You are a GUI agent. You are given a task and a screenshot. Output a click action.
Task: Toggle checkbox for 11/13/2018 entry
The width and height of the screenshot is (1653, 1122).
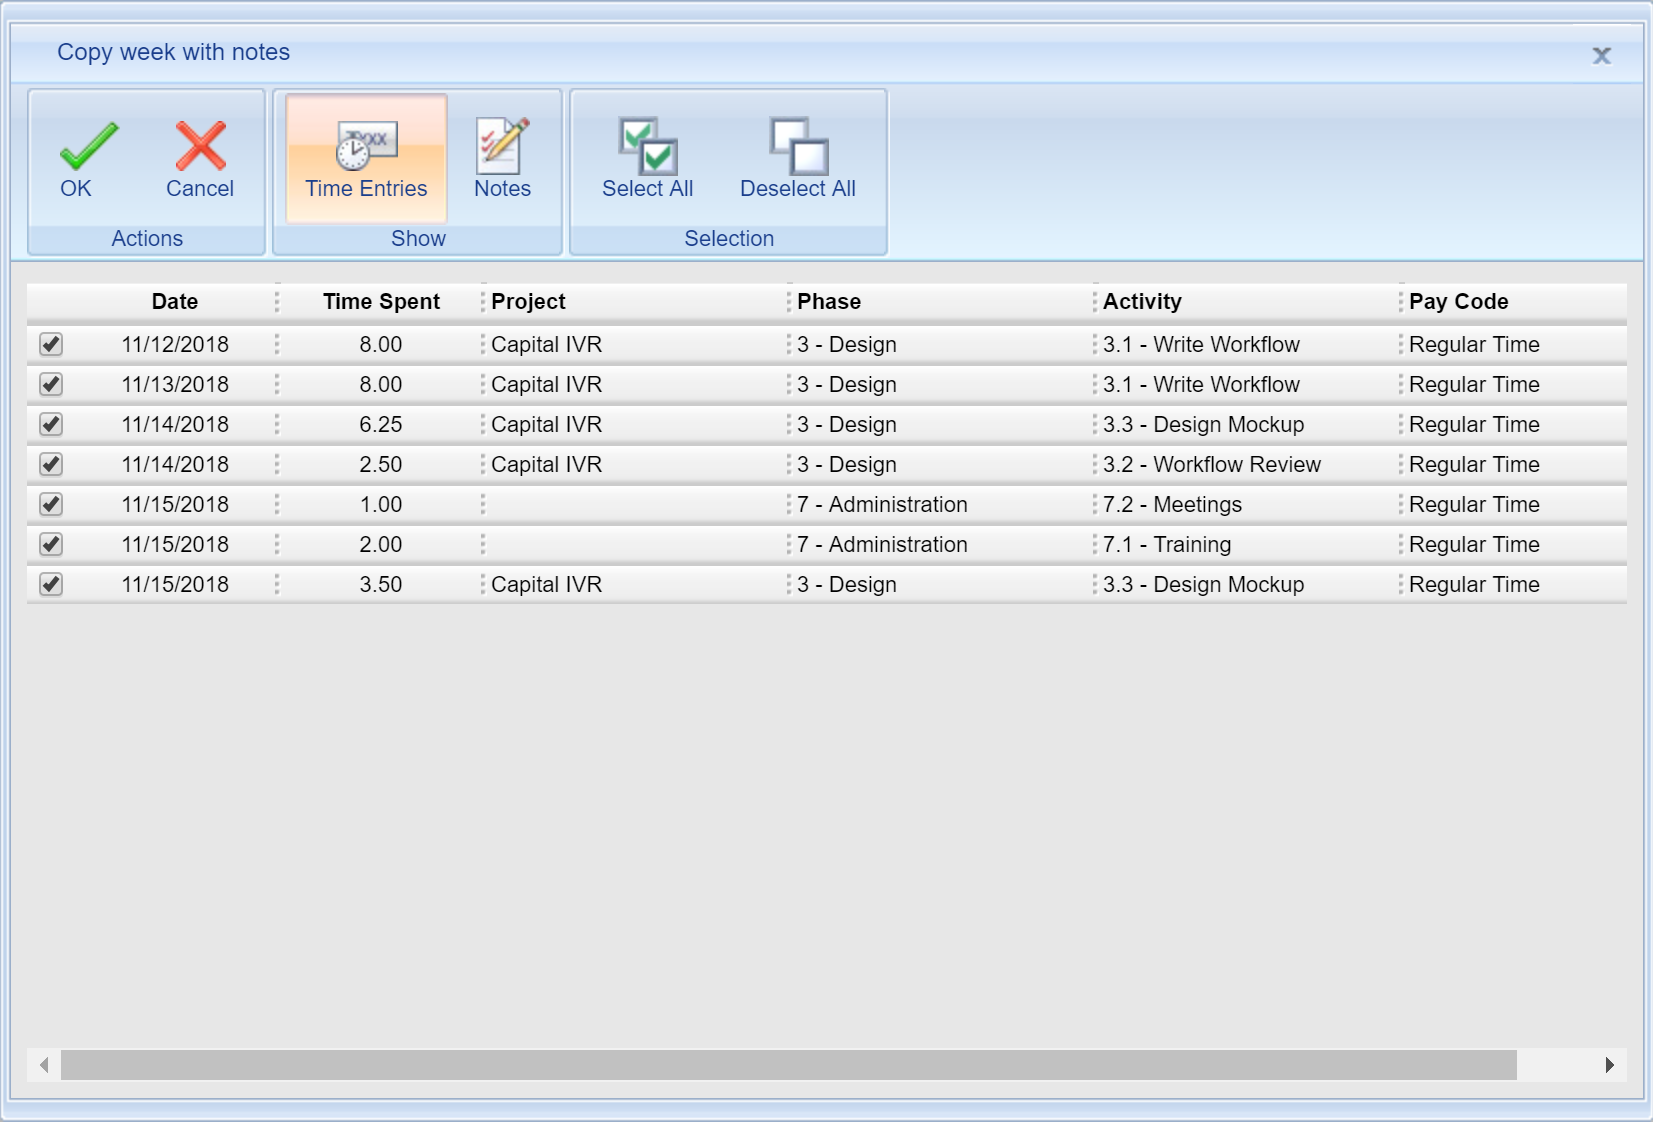(x=51, y=384)
